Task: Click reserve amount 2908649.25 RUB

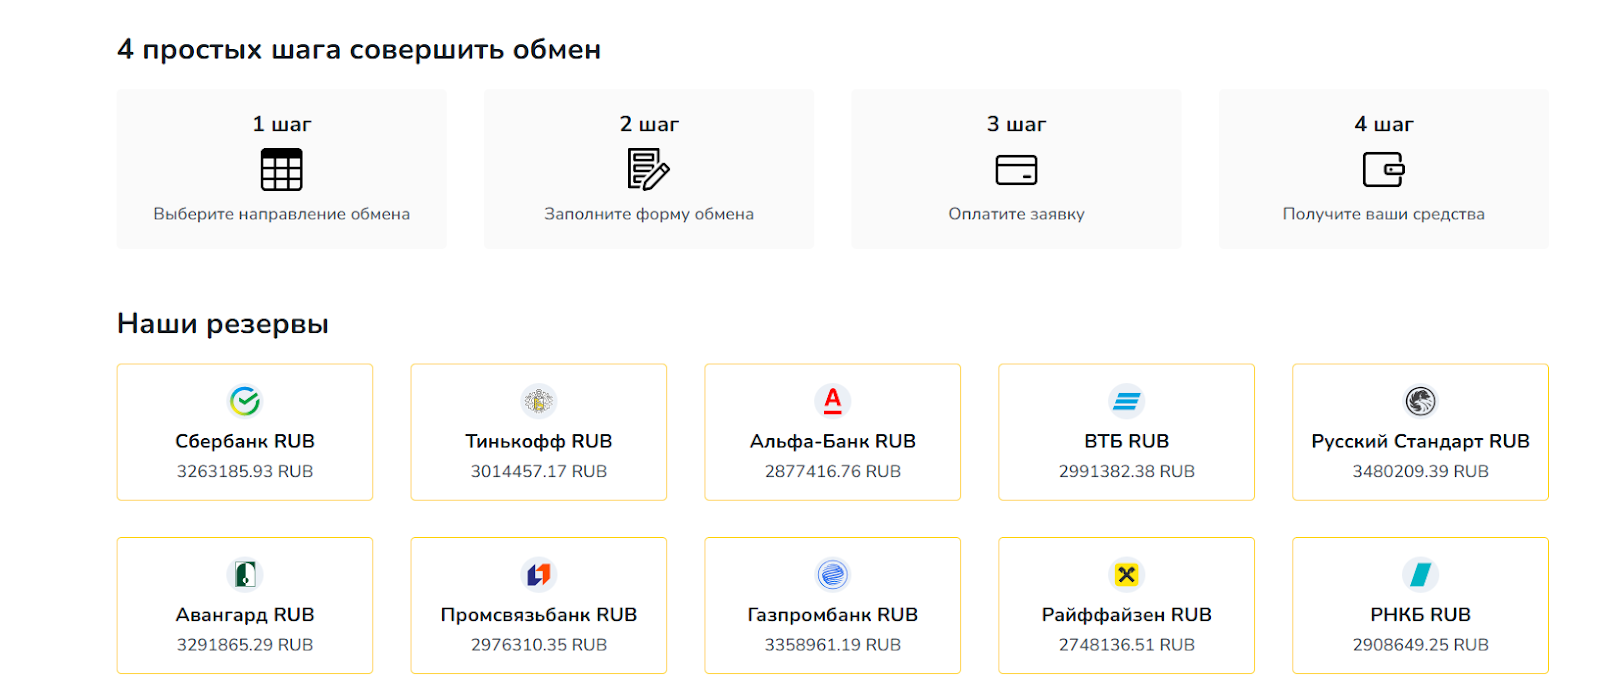Action: point(1421,645)
